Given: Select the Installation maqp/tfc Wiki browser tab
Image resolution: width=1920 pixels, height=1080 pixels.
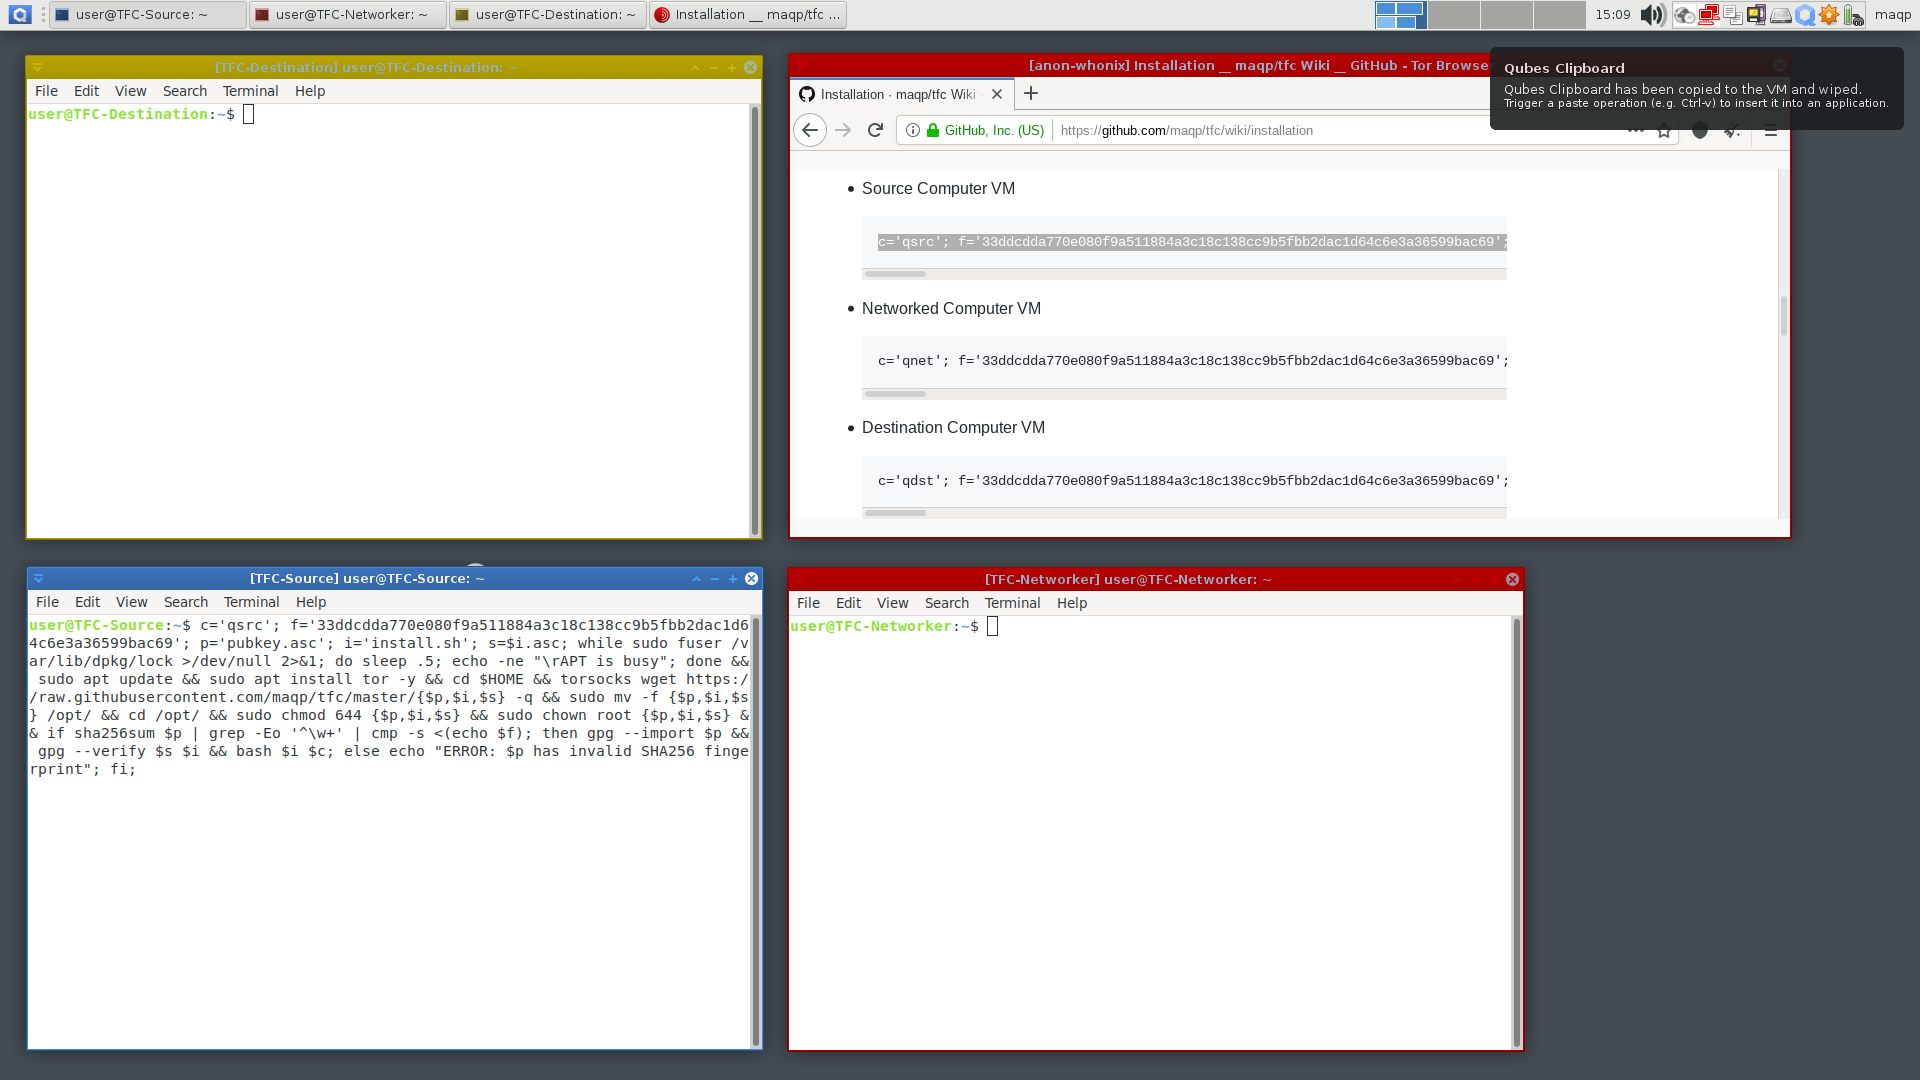Looking at the screenshot, I should (901, 94).
